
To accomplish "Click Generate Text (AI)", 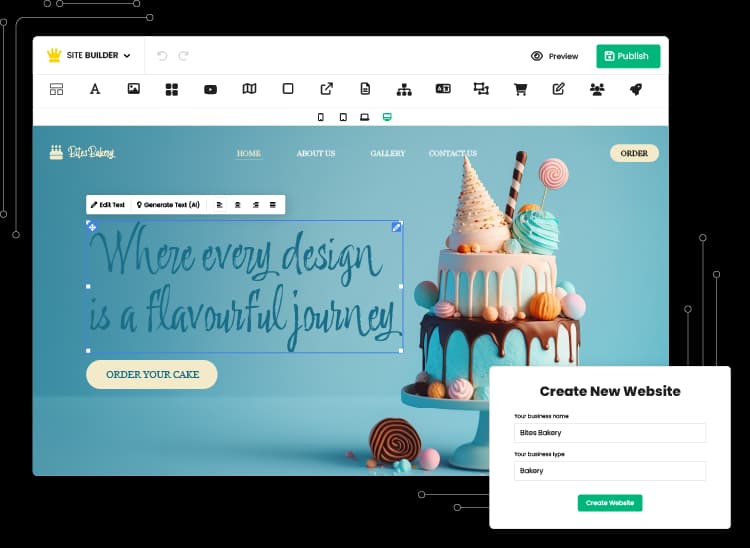I will [x=168, y=205].
